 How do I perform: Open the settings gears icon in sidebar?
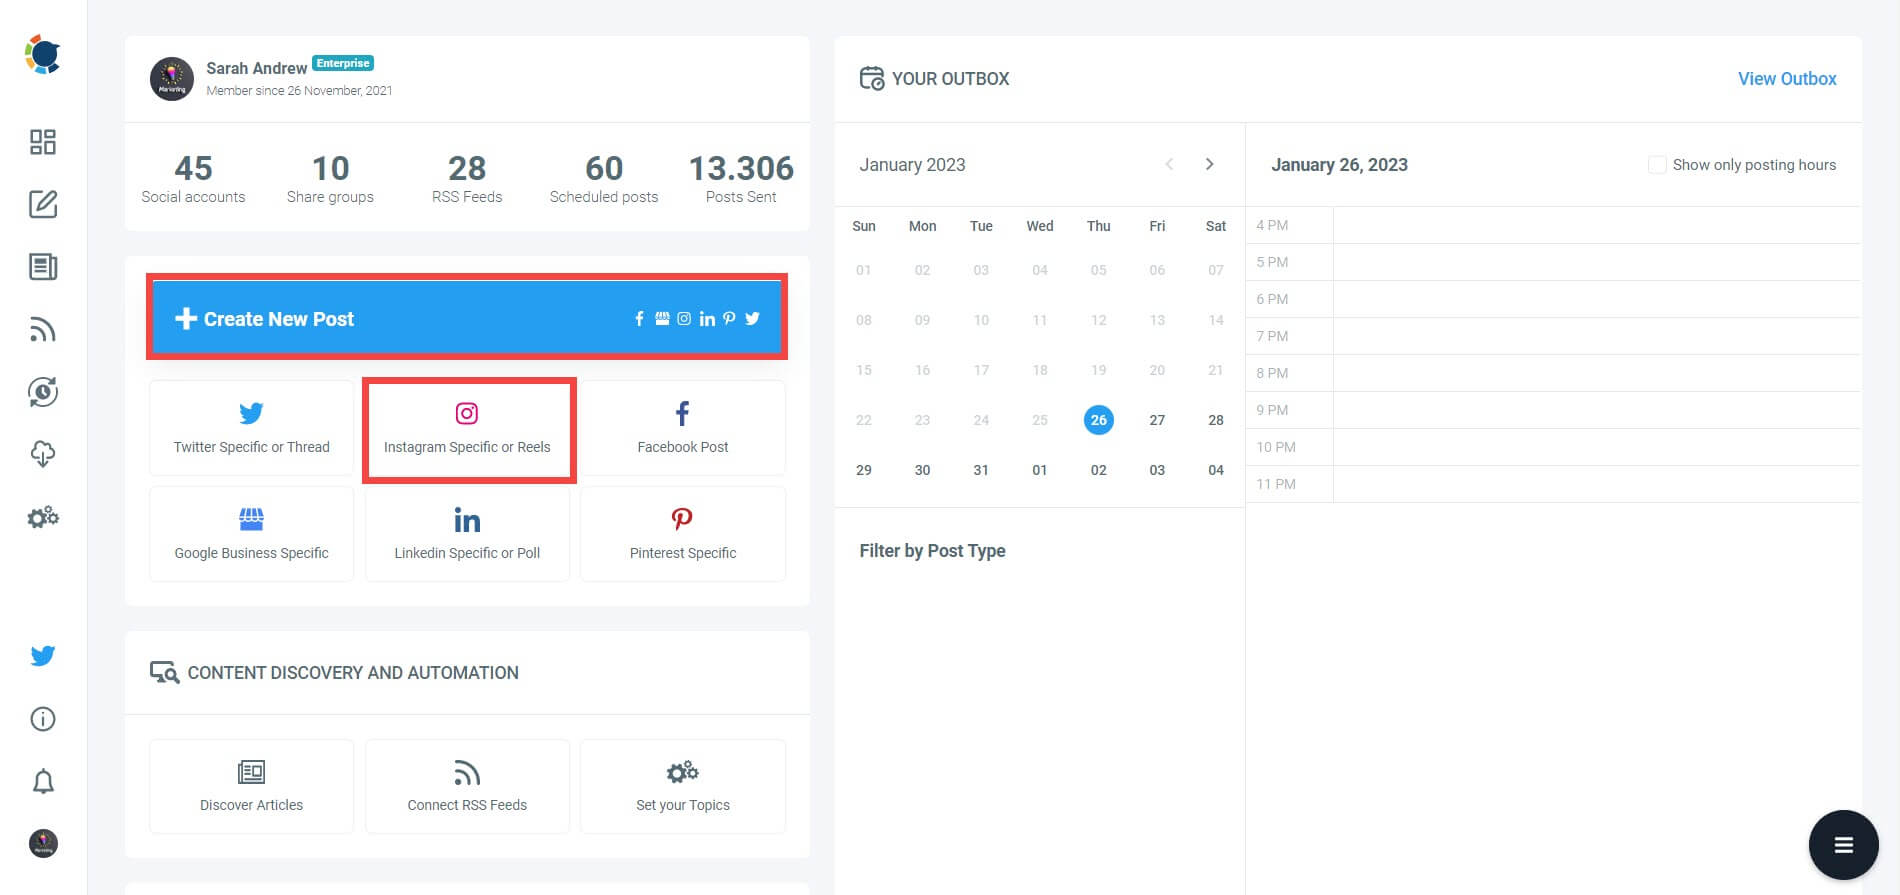43,517
